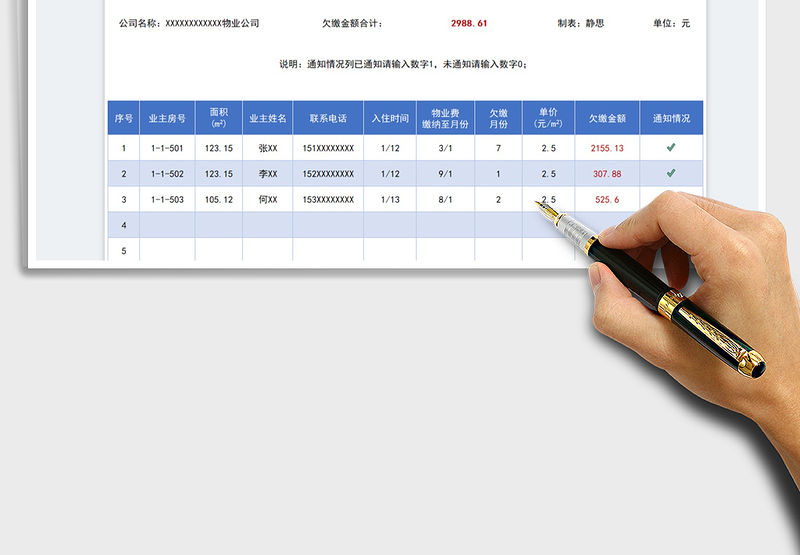This screenshot has height=555, width=800.
Task: Click the 入住时间 column header
Action: click(x=389, y=118)
